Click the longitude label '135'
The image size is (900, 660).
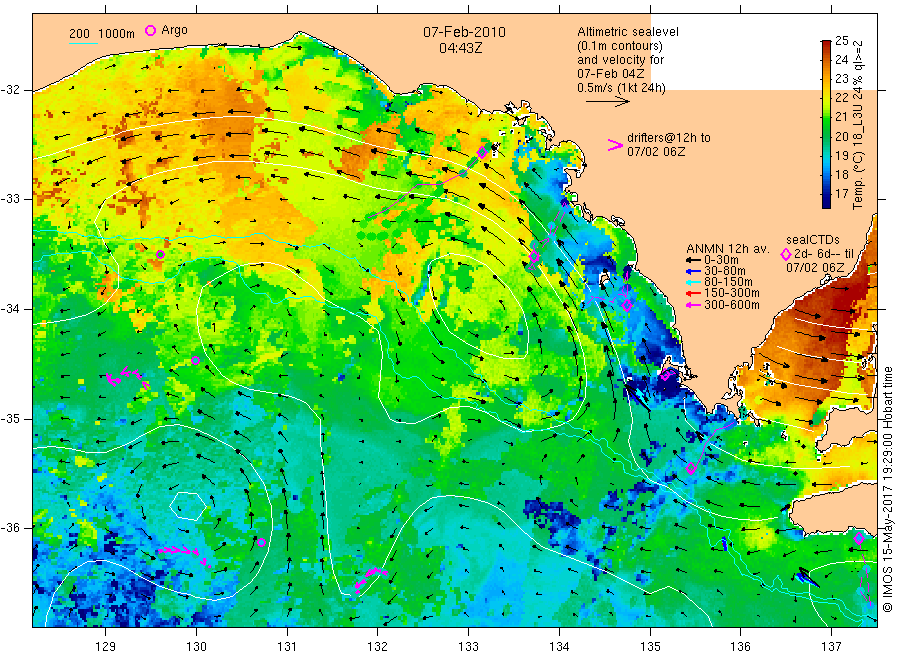(x=650, y=647)
